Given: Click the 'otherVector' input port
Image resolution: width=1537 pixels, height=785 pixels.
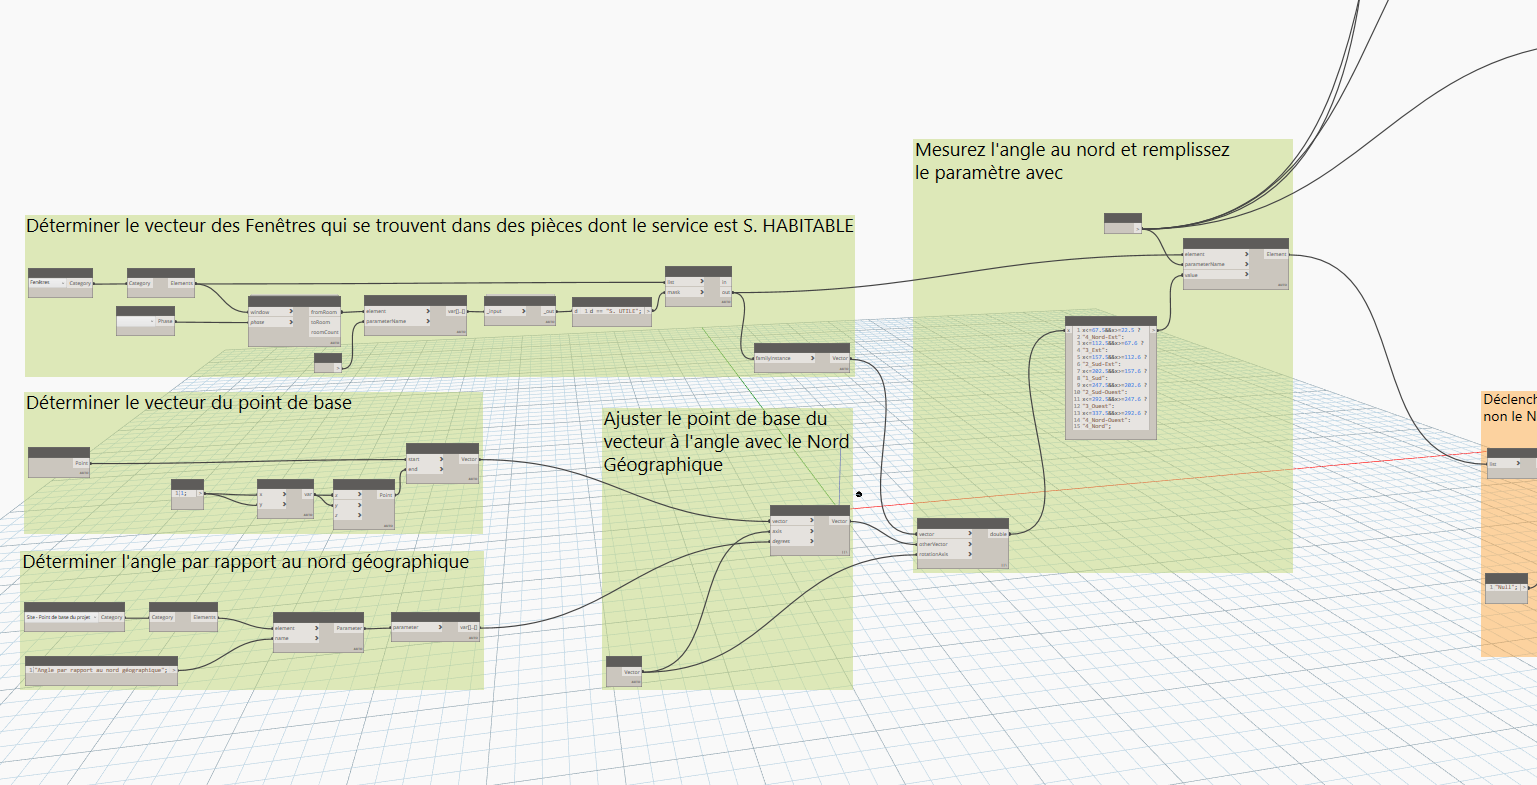Looking at the screenshot, I should click(944, 544).
